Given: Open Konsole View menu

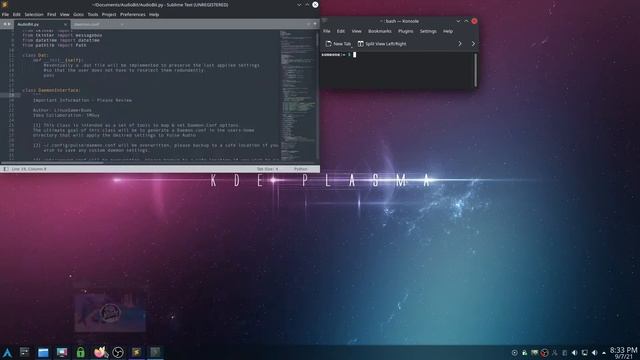Looking at the screenshot, I should tap(356, 31).
